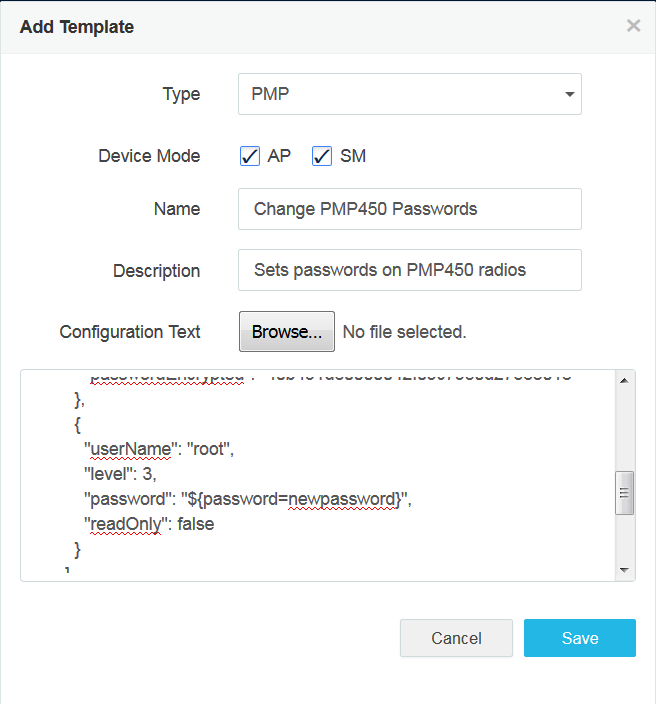Viewport: 656px width, 704px height.
Task: Click the Device Mode label
Action: pos(149,156)
